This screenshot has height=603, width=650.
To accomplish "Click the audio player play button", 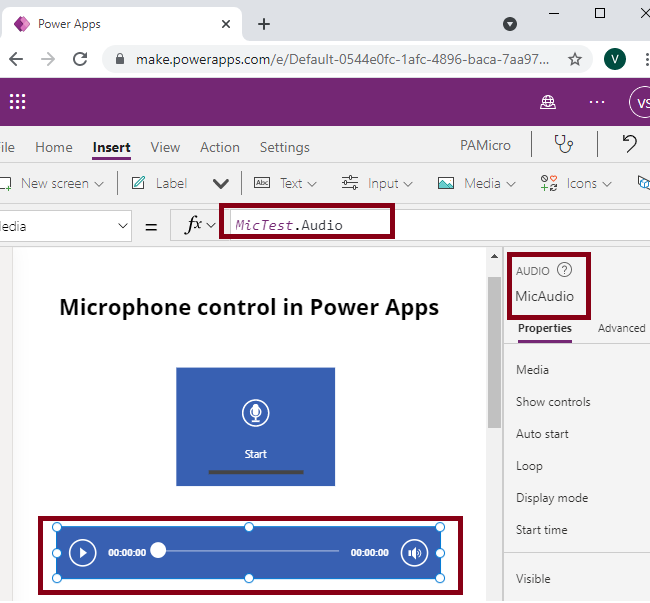I will [82, 552].
